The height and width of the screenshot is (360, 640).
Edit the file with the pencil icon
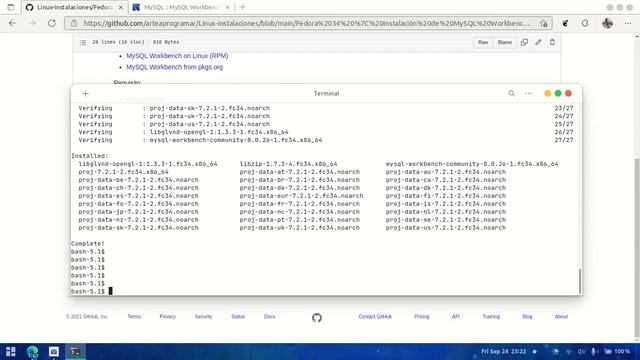538,42
